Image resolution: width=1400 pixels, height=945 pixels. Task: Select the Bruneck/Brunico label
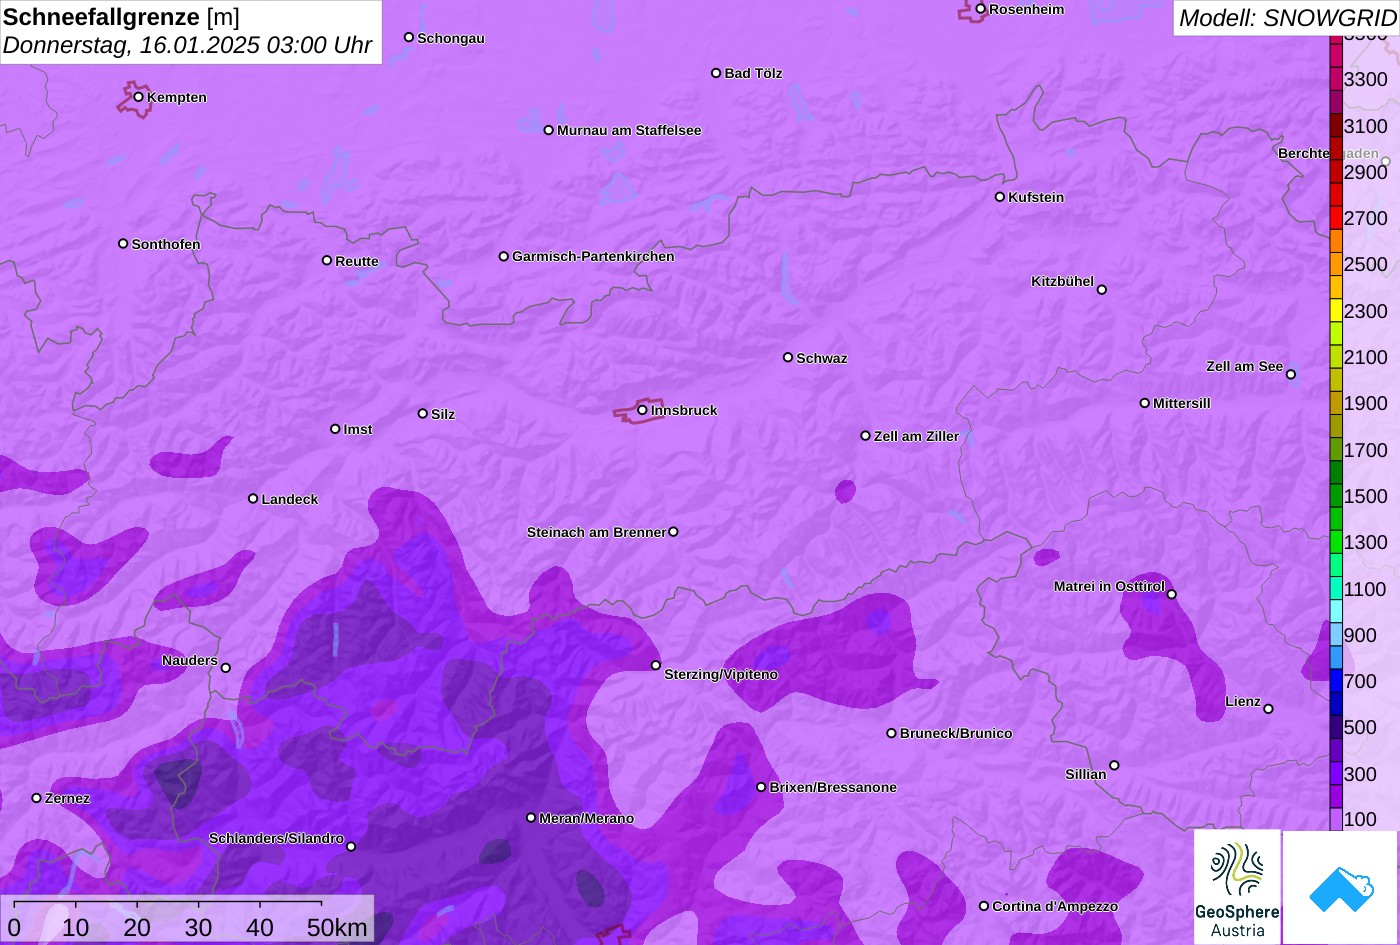[x=956, y=734]
